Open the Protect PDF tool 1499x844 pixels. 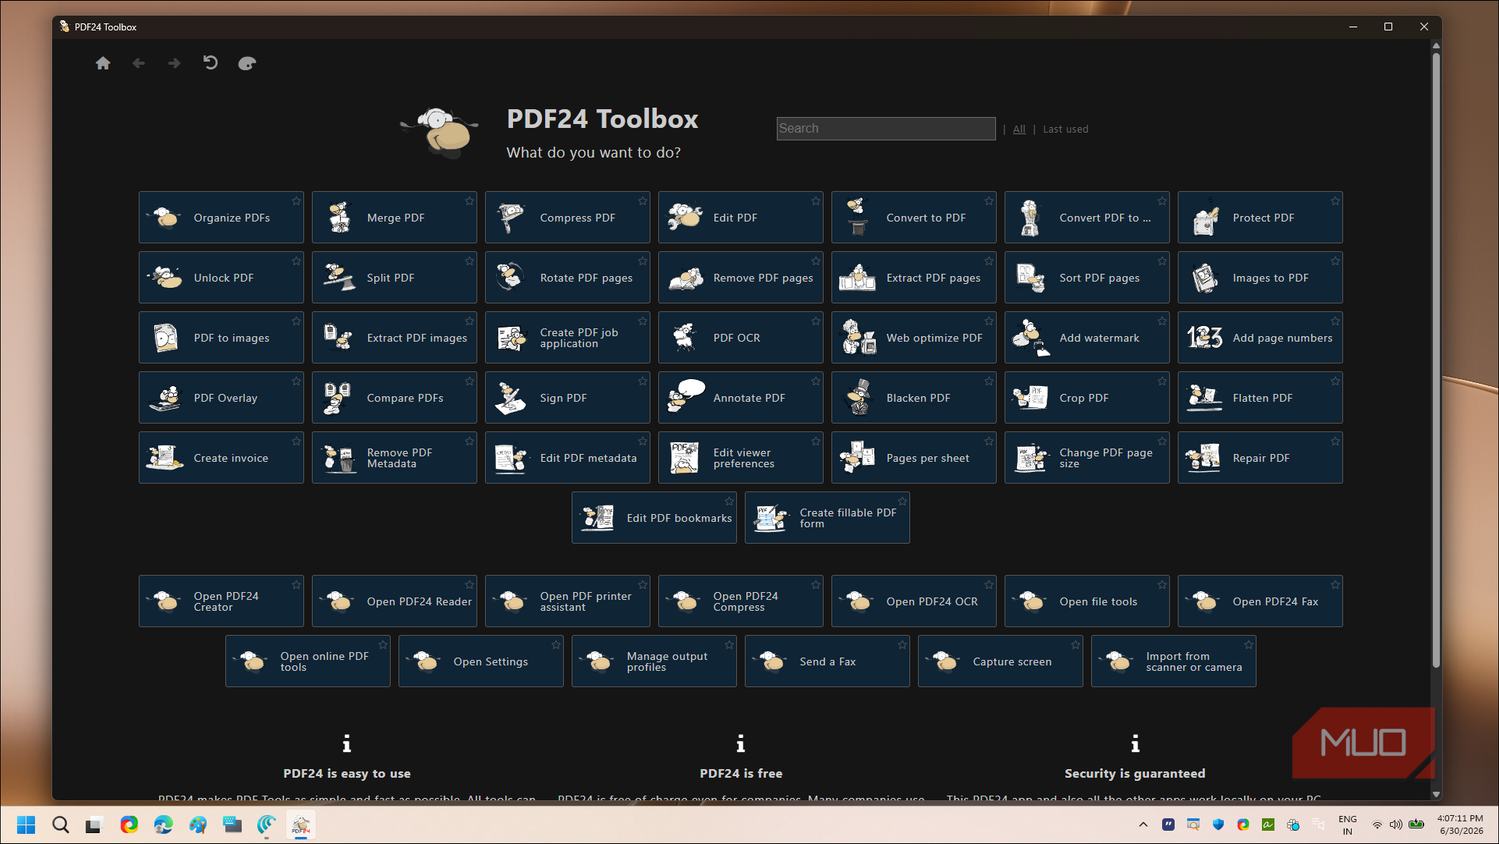click(x=1260, y=217)
